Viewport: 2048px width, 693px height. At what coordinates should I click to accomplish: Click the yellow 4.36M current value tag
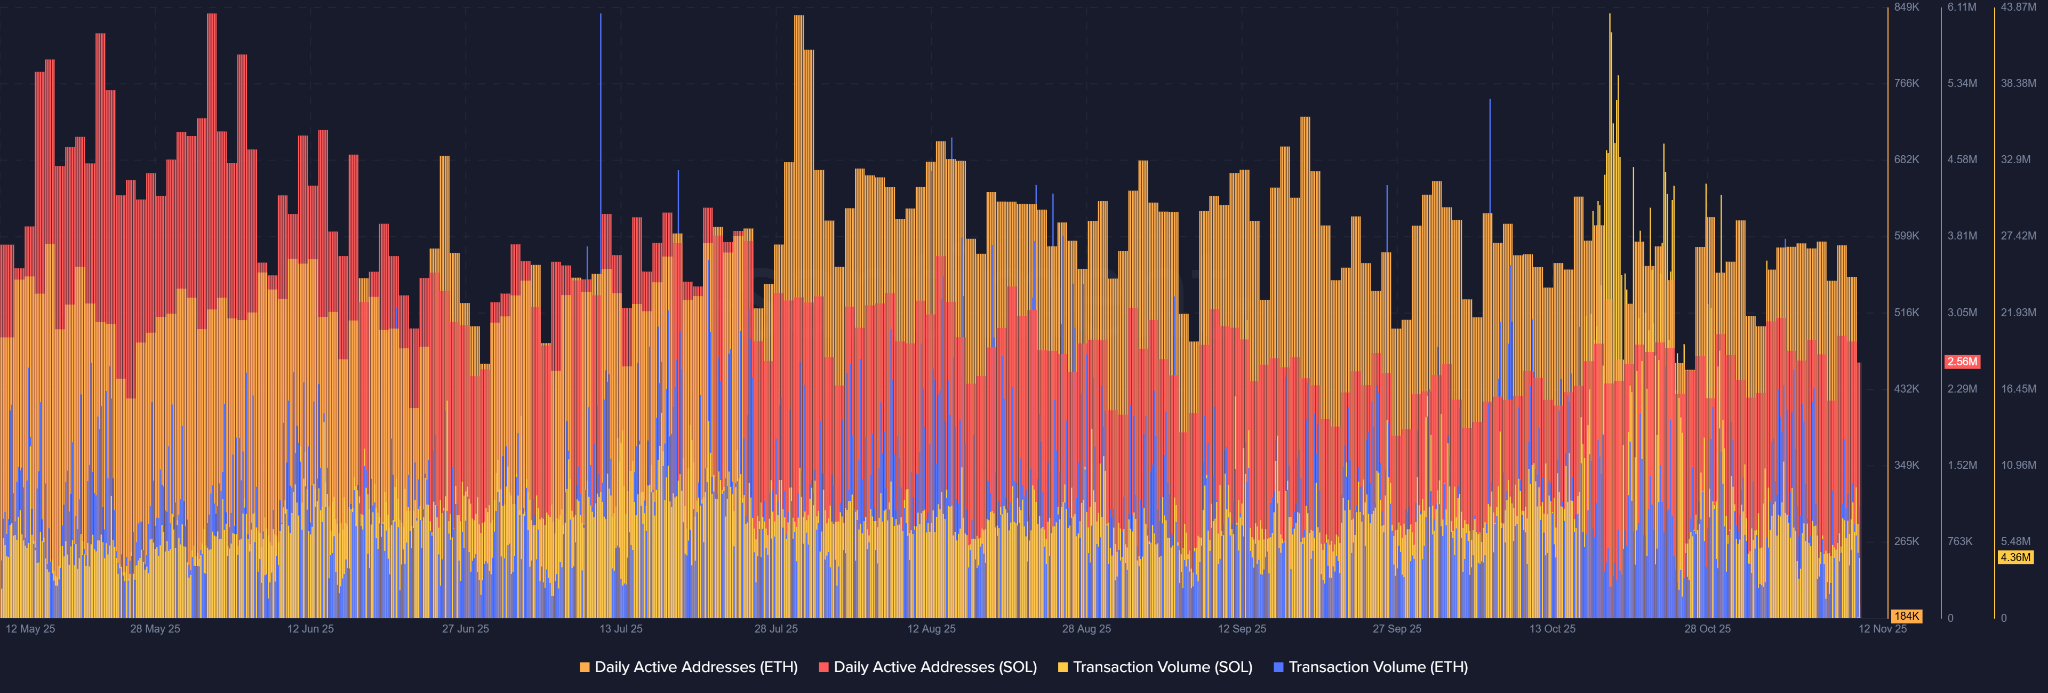click(2015, 557)
